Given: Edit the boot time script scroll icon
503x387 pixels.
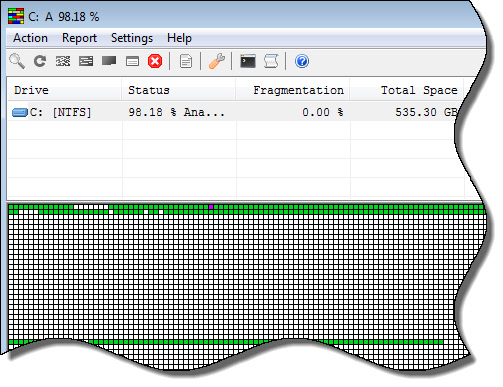Looking at the screenshot, I should click(x=271, y=61).
